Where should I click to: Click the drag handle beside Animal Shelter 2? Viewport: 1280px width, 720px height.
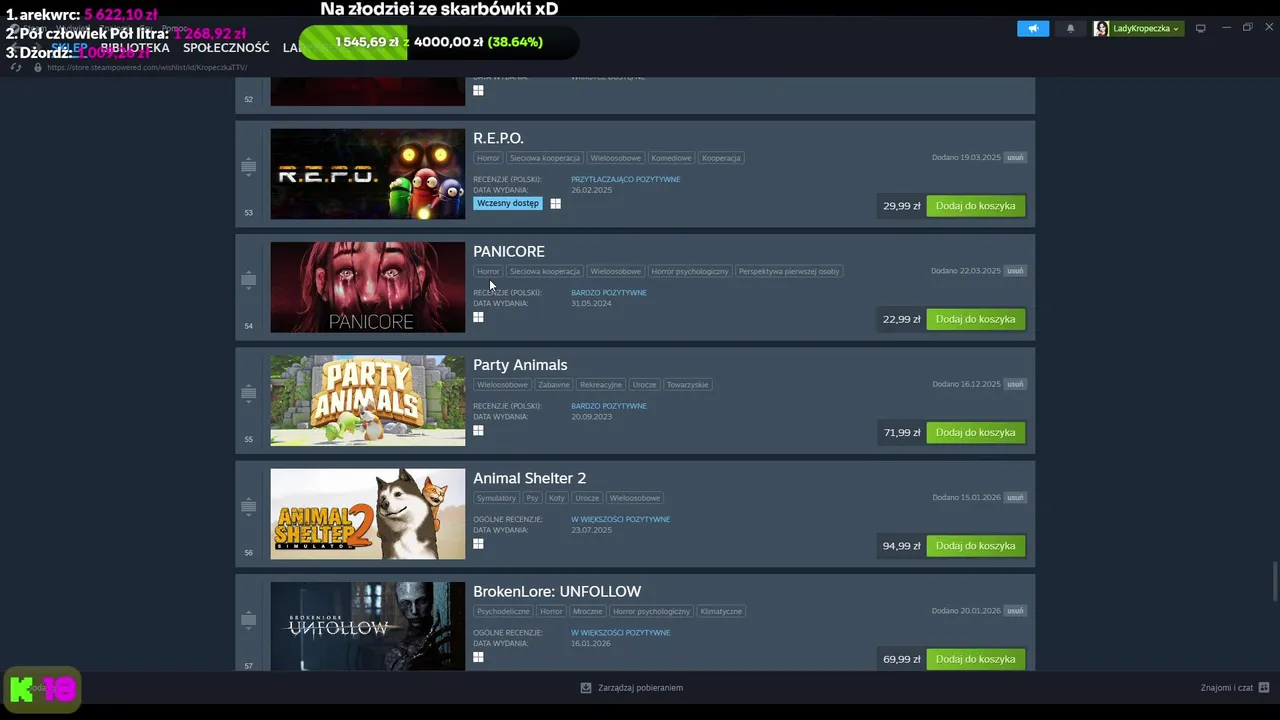(249, 507)
